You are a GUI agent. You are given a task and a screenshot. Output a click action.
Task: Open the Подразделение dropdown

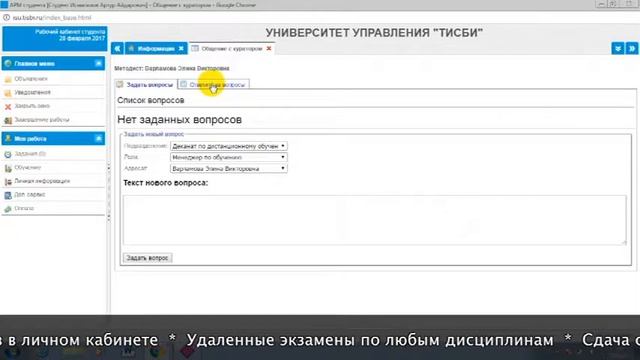pos(229,146)
